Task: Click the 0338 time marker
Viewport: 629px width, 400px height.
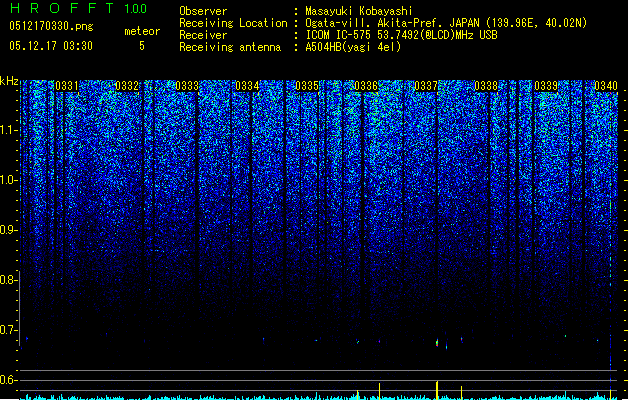Action: pos(486,86)
